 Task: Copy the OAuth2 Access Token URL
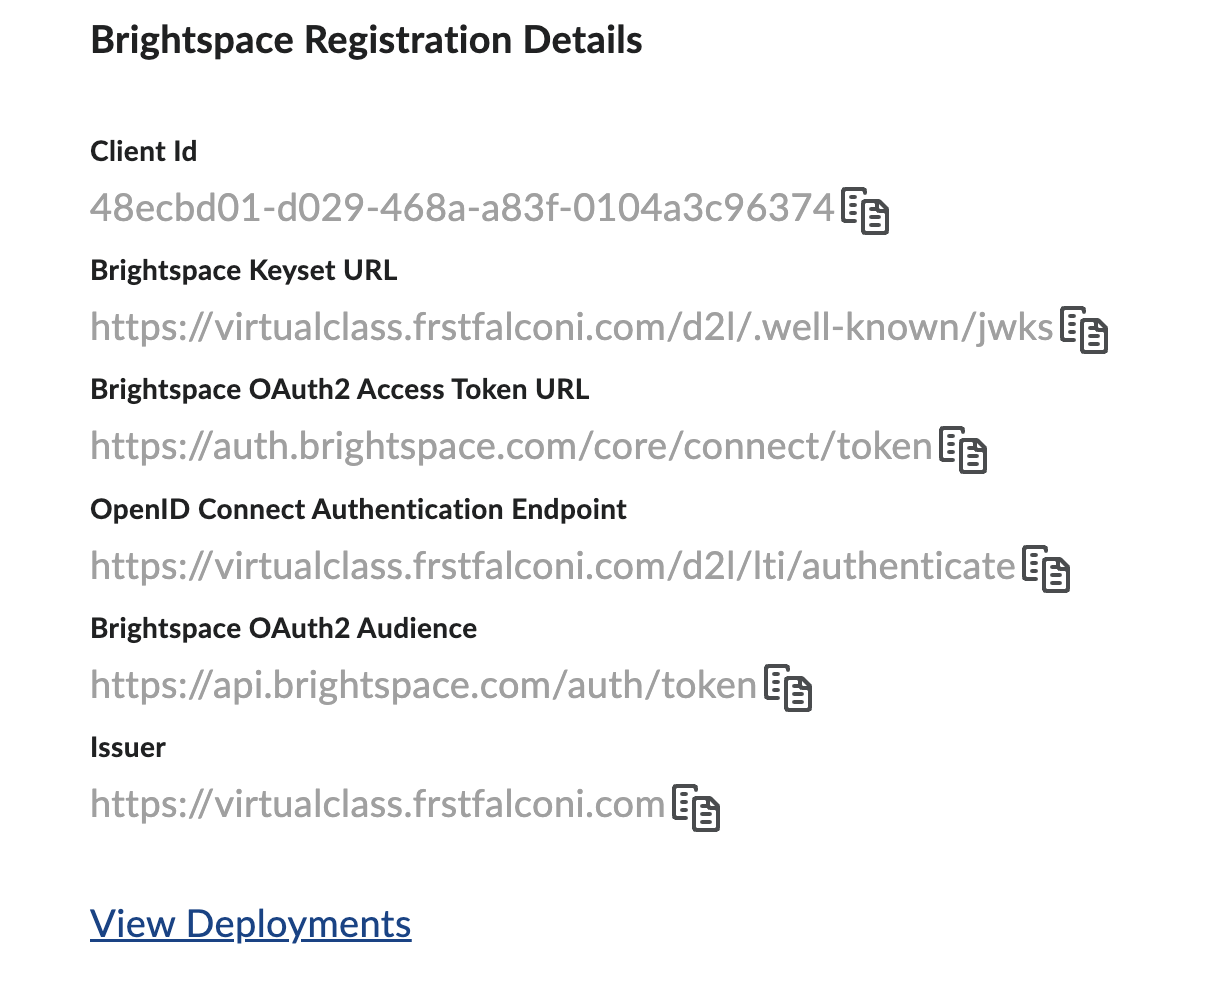tap(963, 449)
